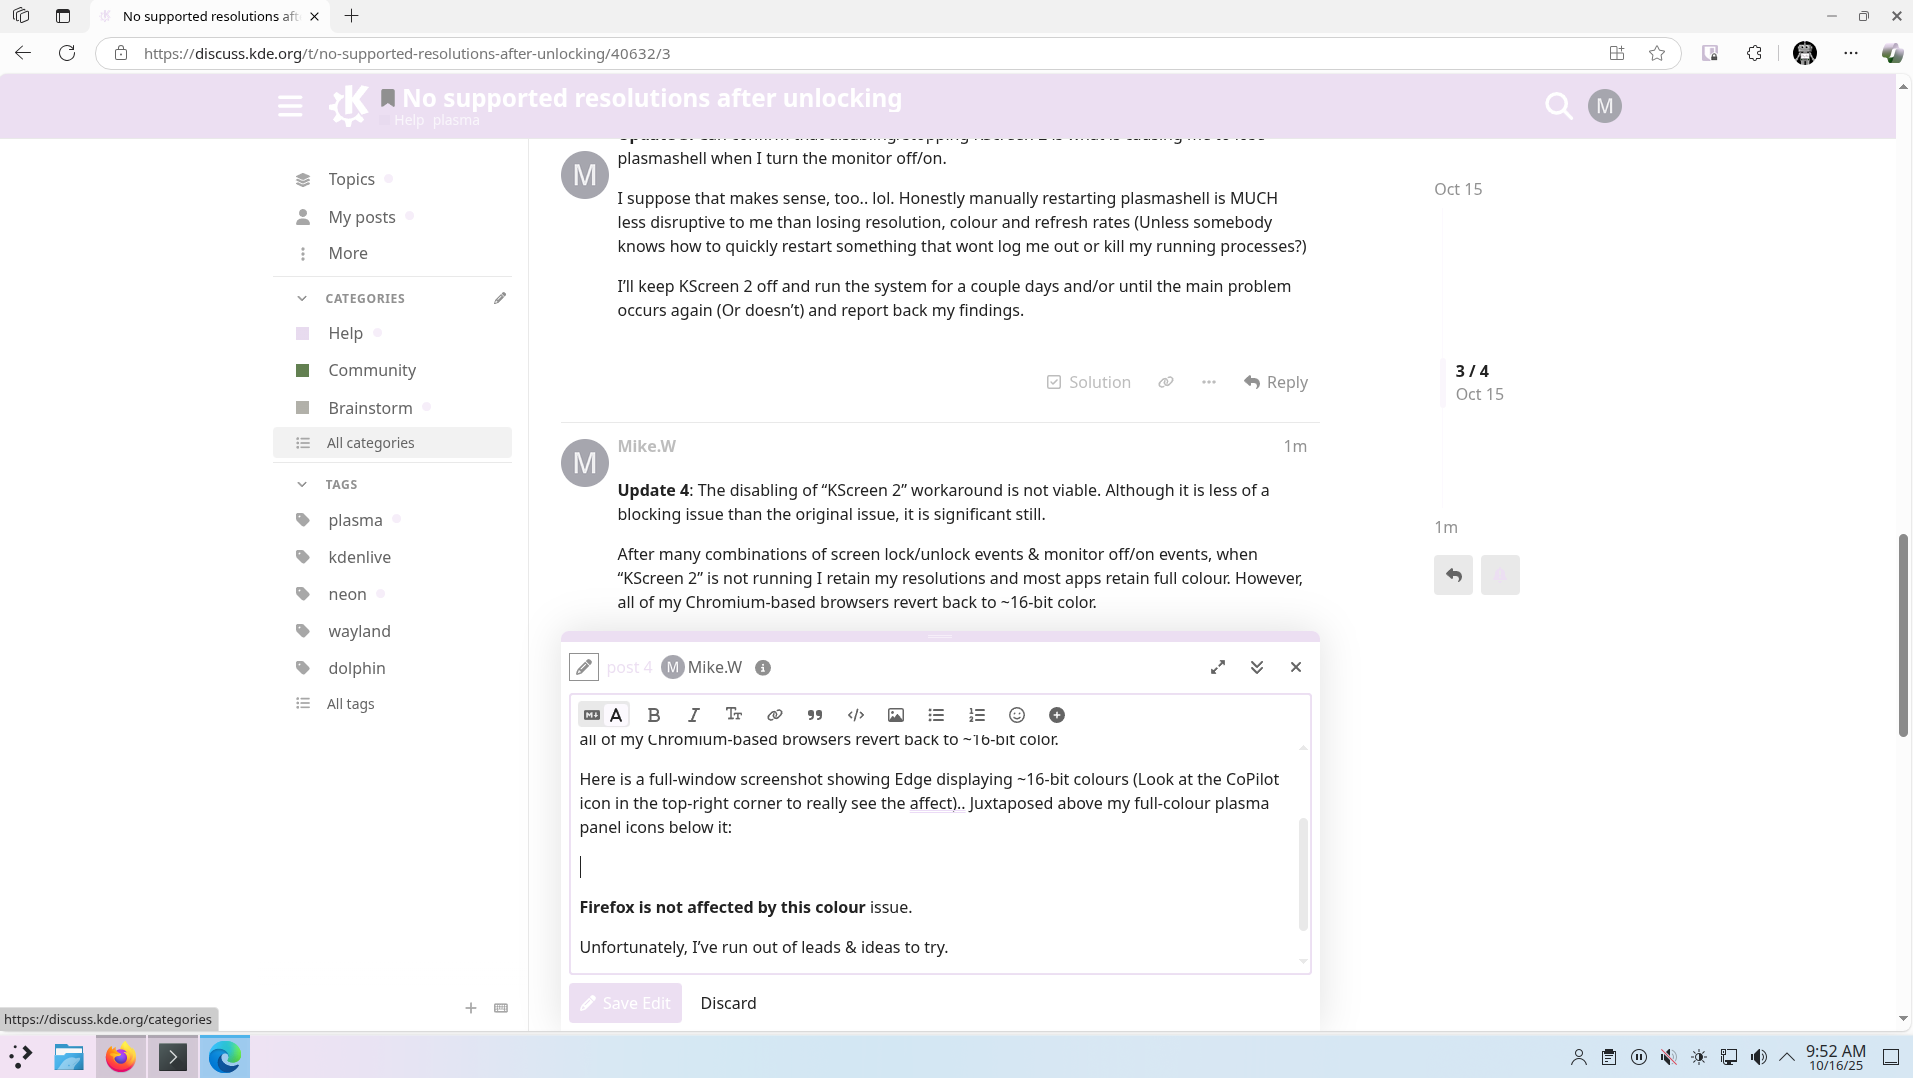Open Topics in the sidebar
The width and height of the screenshot is (1913, 1078).
tap(351, 179)
